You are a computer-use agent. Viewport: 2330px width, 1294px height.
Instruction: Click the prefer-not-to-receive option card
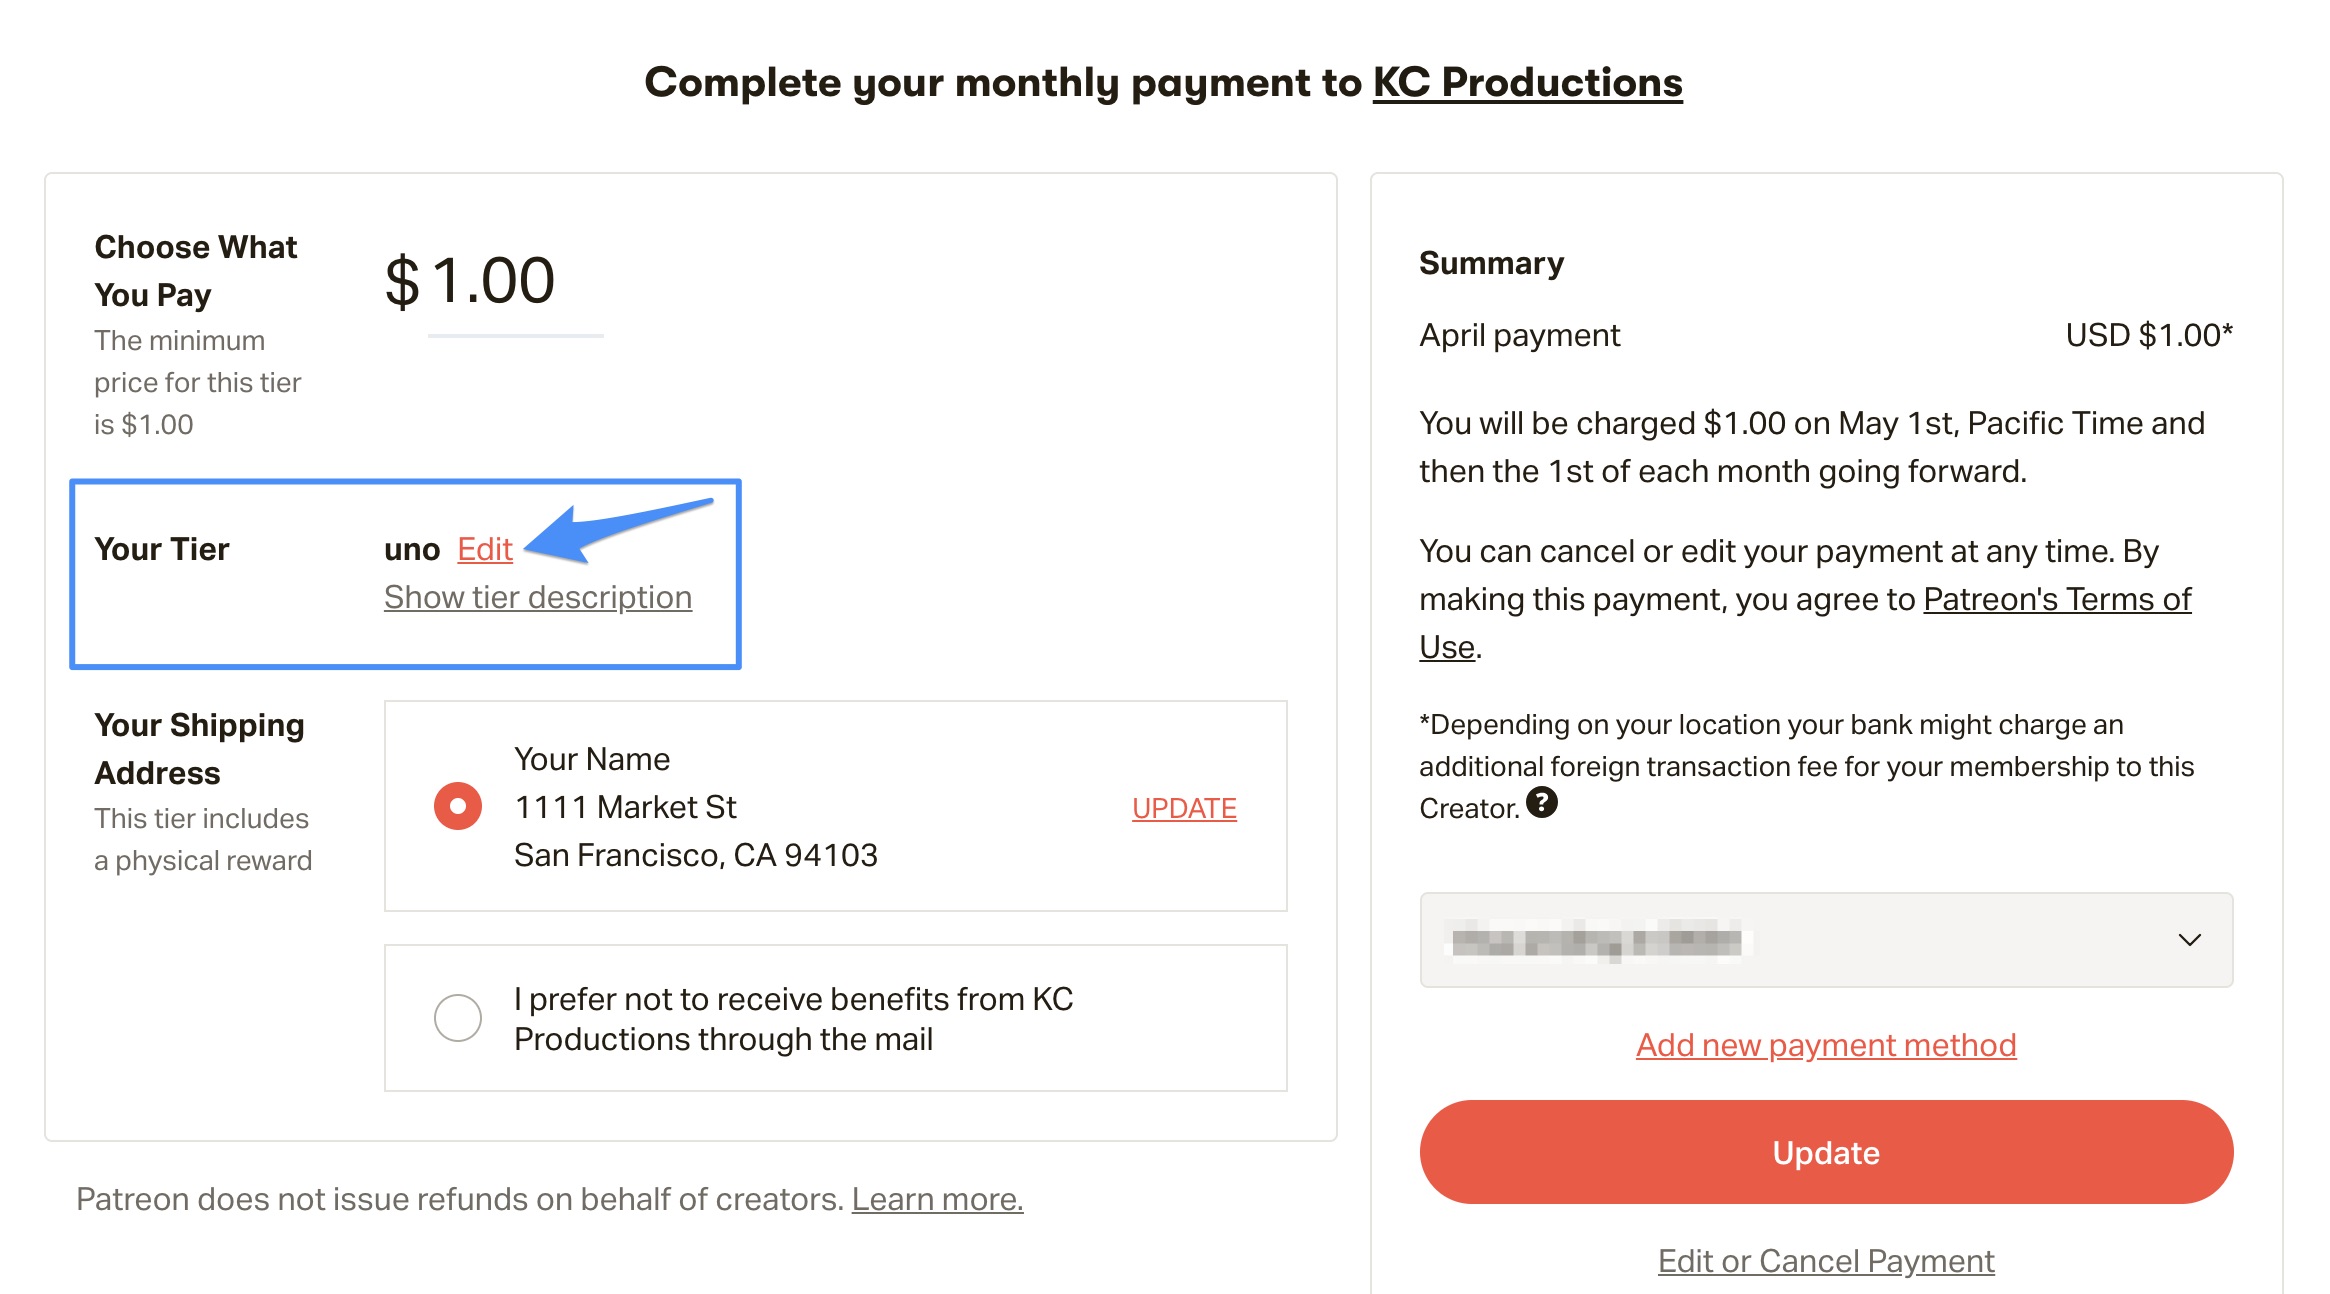pyautogui.click(x=835, y=1018)
